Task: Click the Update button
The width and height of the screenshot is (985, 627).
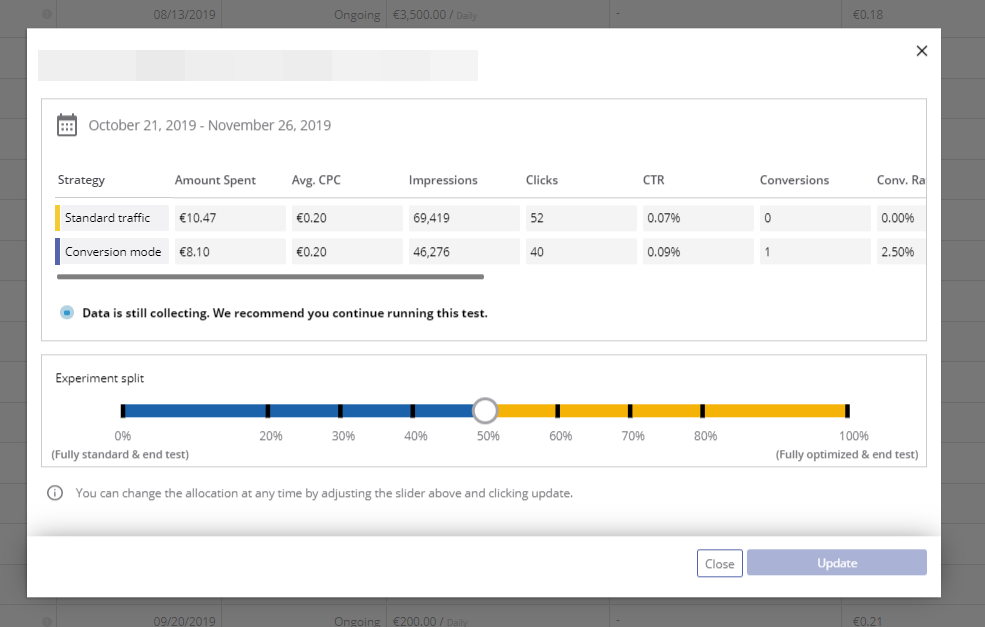Action: coord(836,563)
